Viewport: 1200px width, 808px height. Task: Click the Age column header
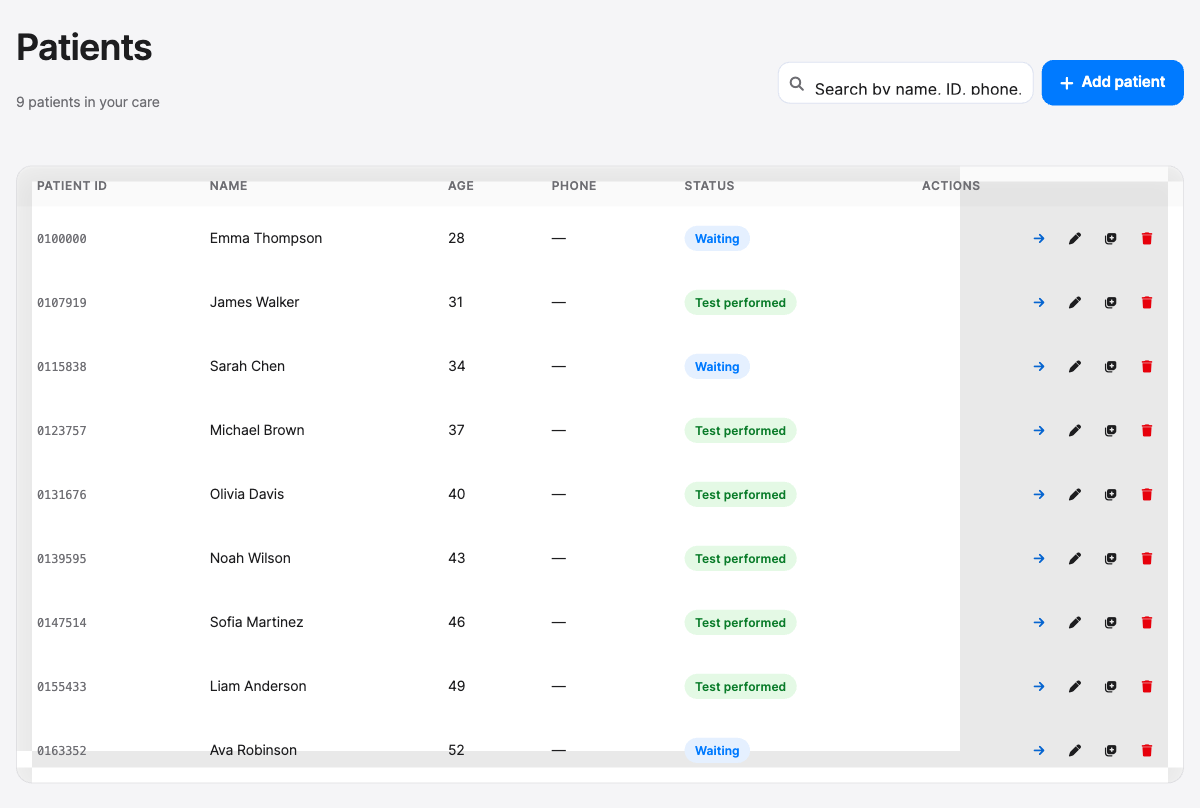461,186
